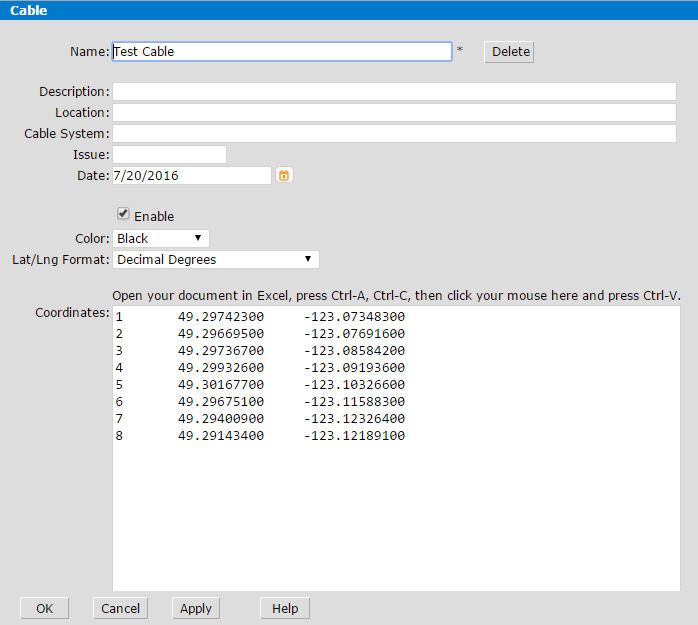Expand the Lat/Lng Format dropdown

tap(215, 260)
